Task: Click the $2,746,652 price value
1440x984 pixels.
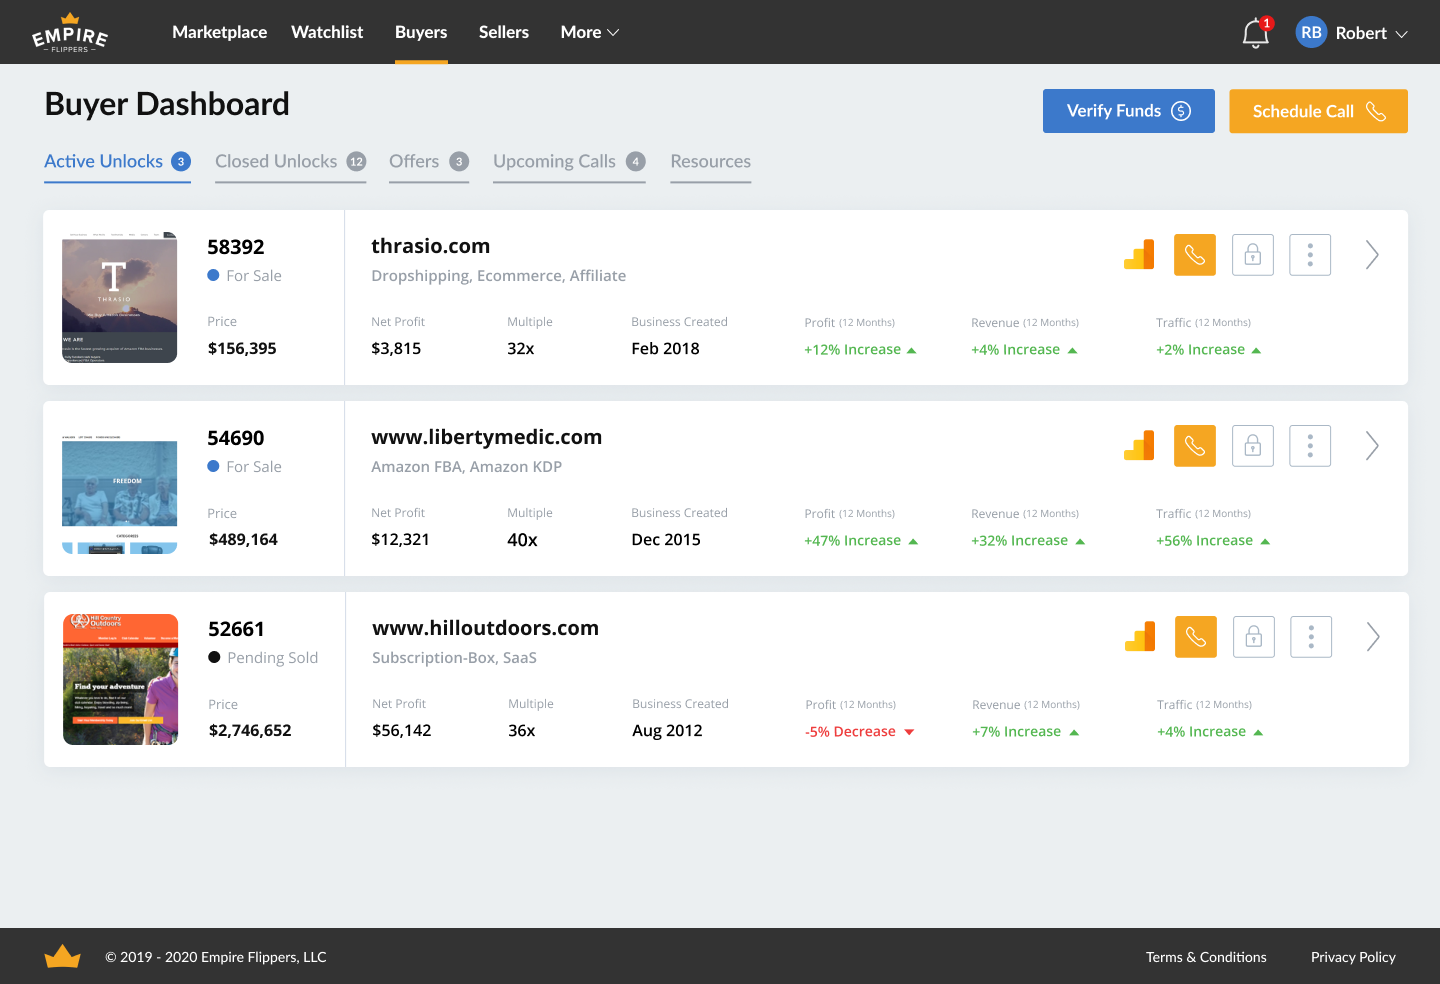Action: tap(250, 730)
